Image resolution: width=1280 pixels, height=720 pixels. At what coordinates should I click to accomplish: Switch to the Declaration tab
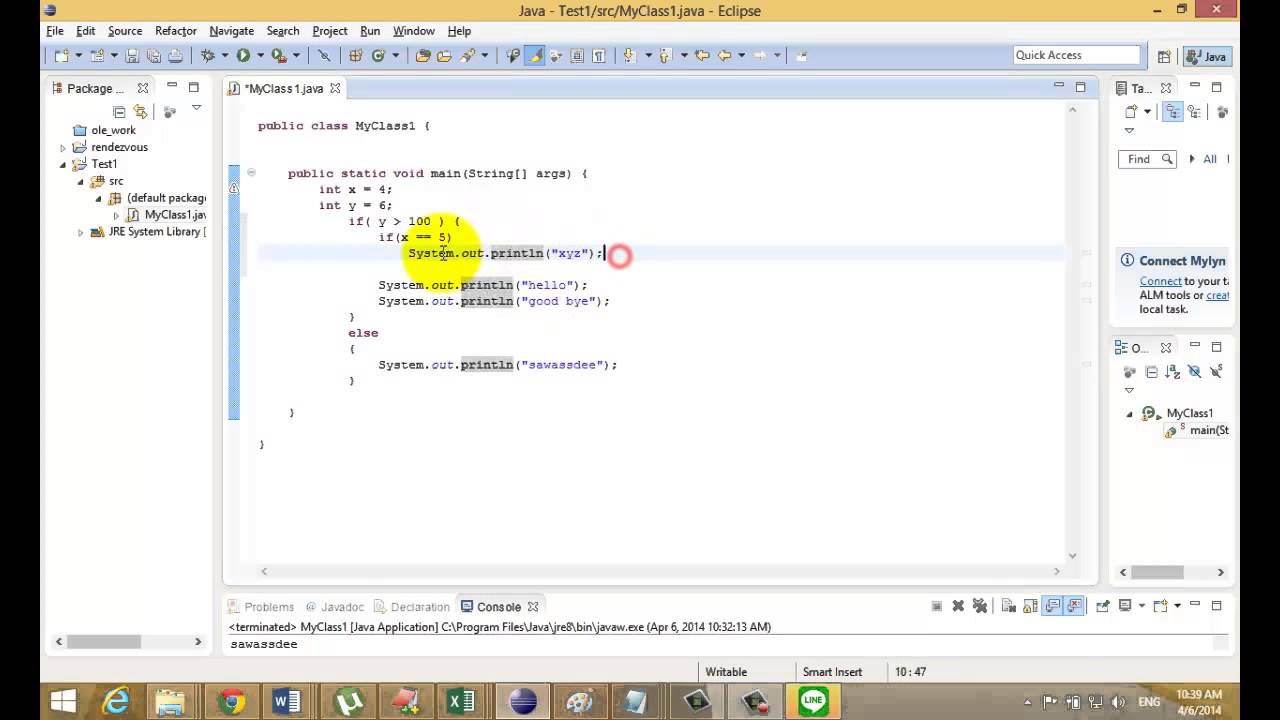click(x=412, y=606)
